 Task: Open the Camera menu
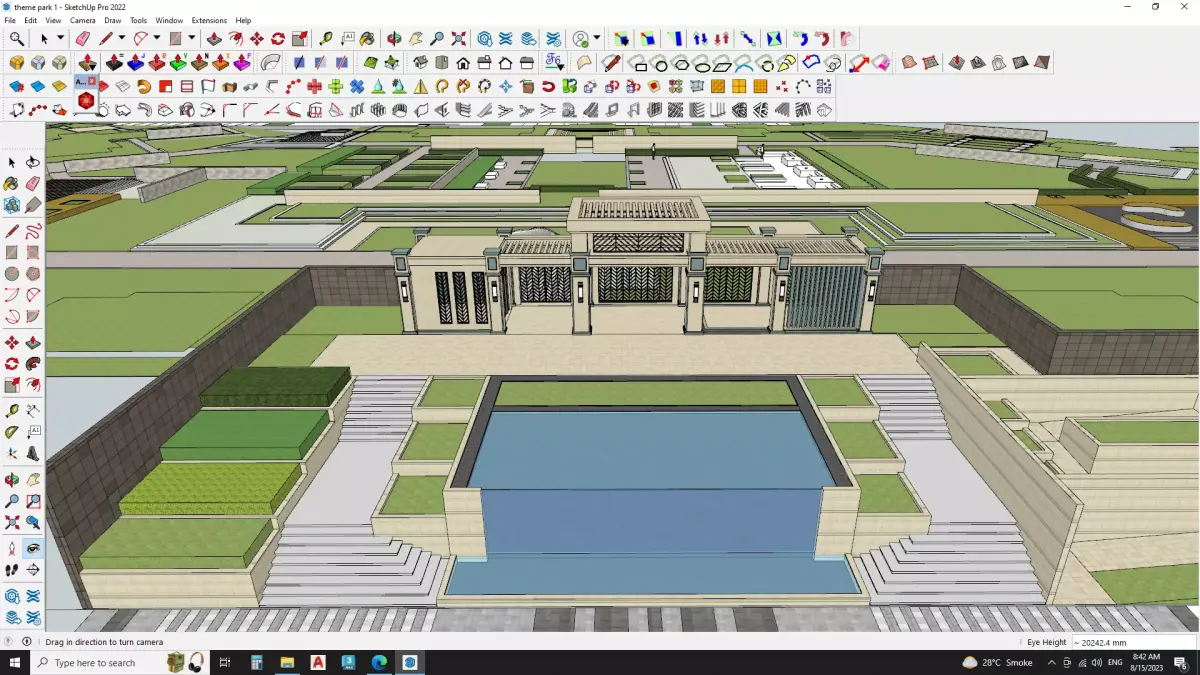83,20
